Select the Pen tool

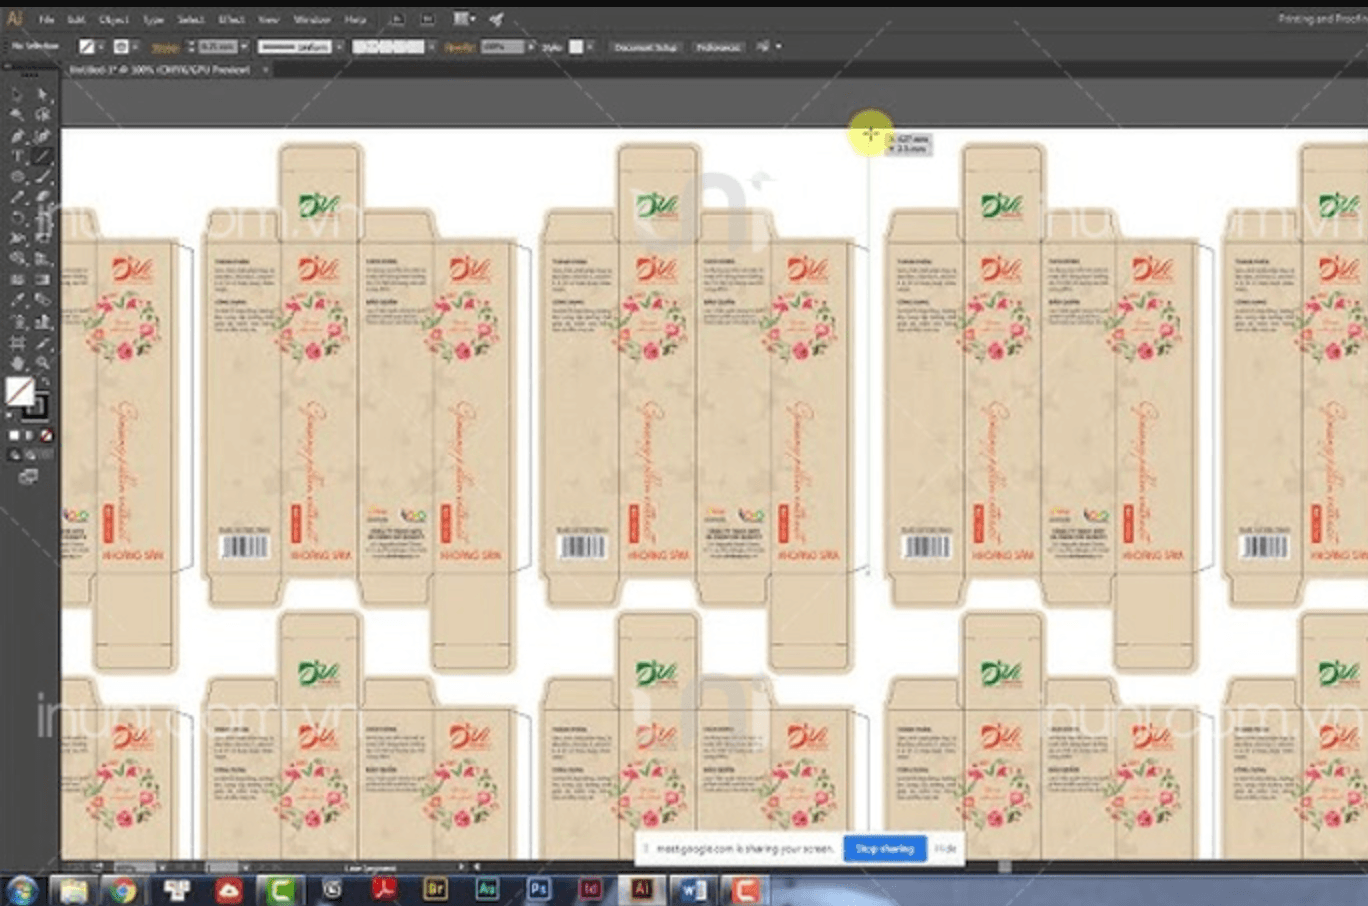click(17, 135)
